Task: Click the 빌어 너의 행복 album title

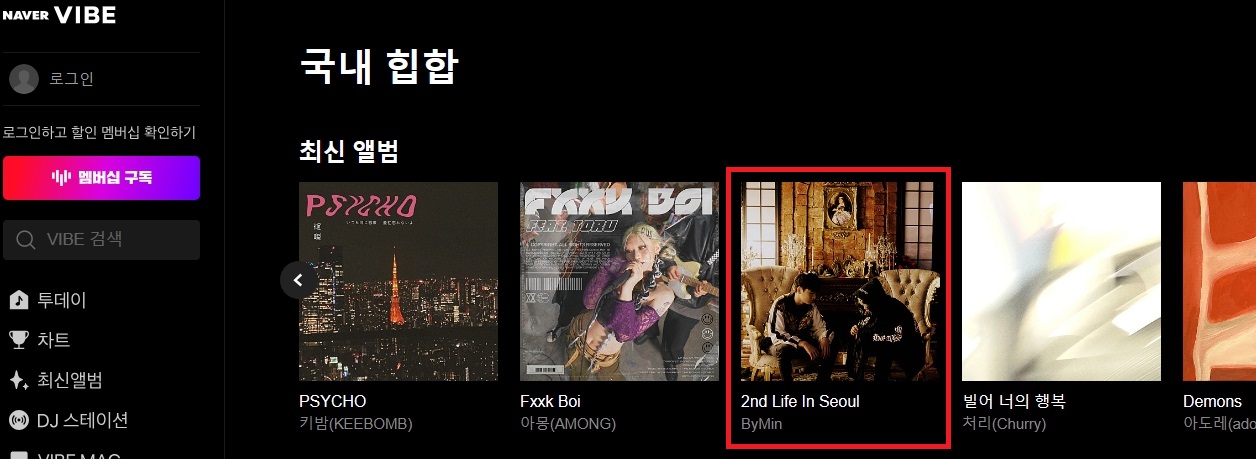Action: (x=1014, y=401)
